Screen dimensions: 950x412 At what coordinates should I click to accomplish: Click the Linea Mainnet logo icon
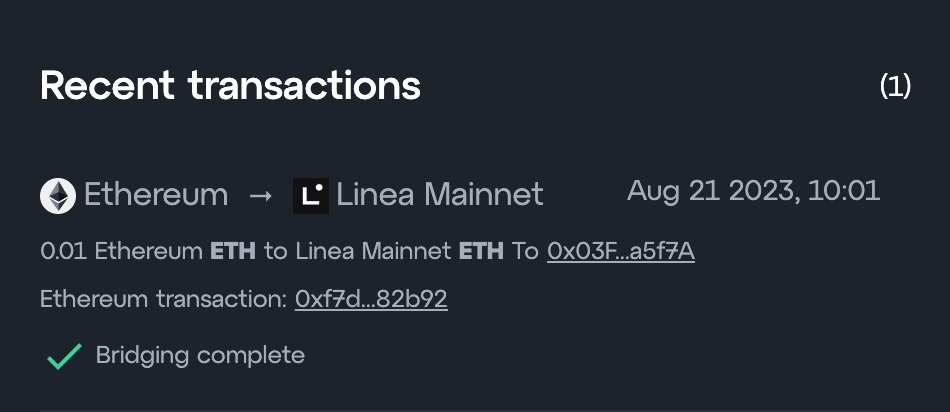click(311, 195)
